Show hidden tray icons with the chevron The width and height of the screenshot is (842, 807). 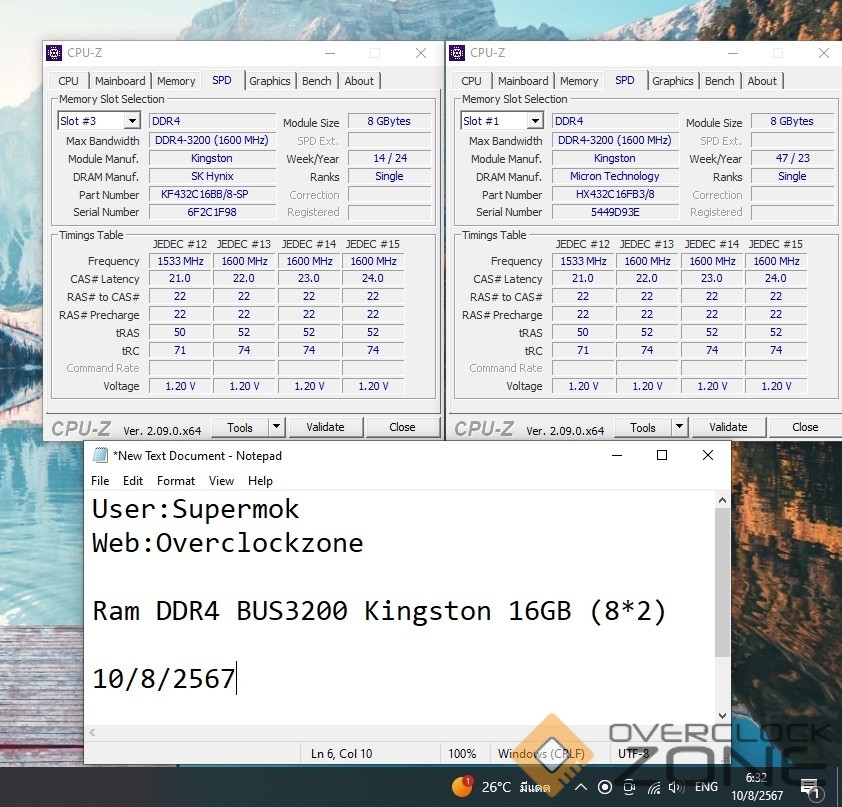(580, 787)
